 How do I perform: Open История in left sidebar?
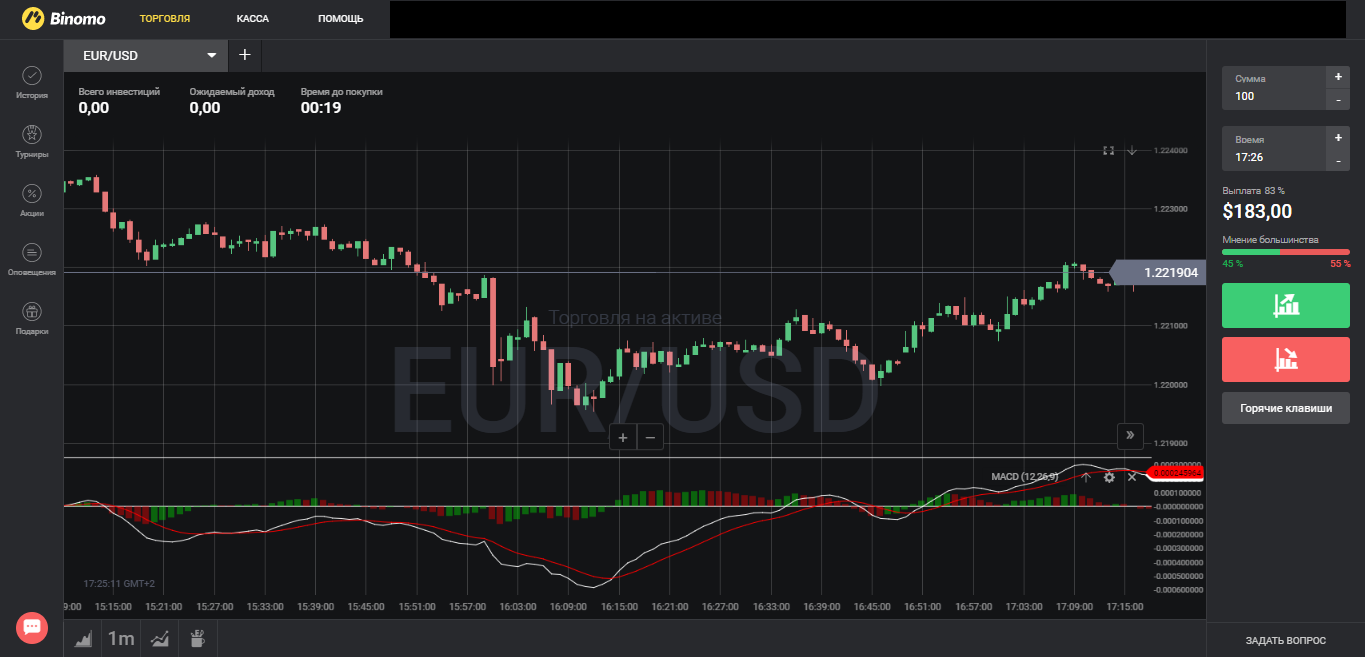[32, 83]
